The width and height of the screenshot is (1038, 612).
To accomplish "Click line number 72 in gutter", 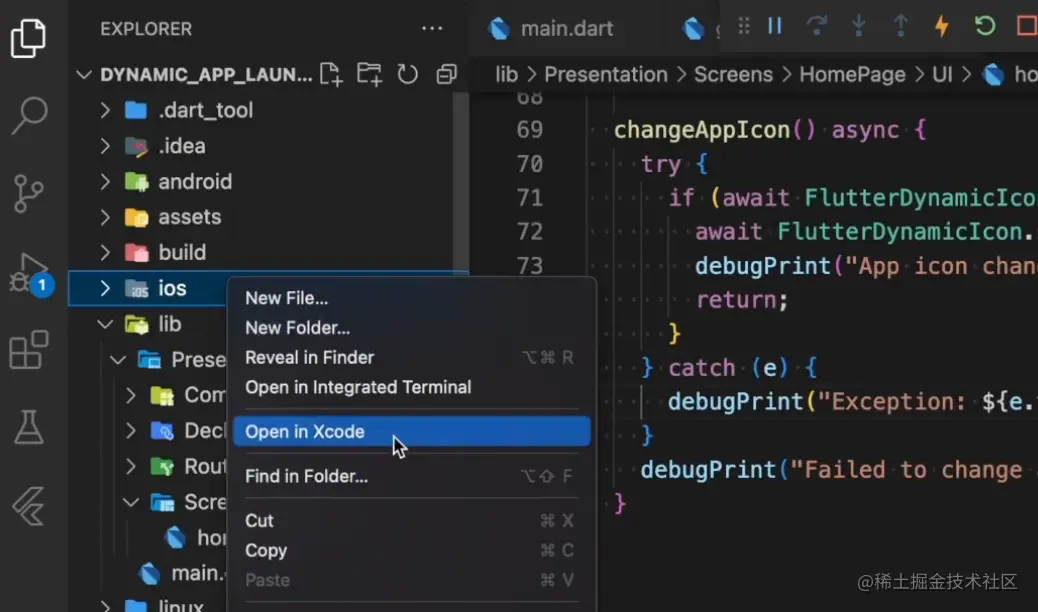I will click(530, 231).
